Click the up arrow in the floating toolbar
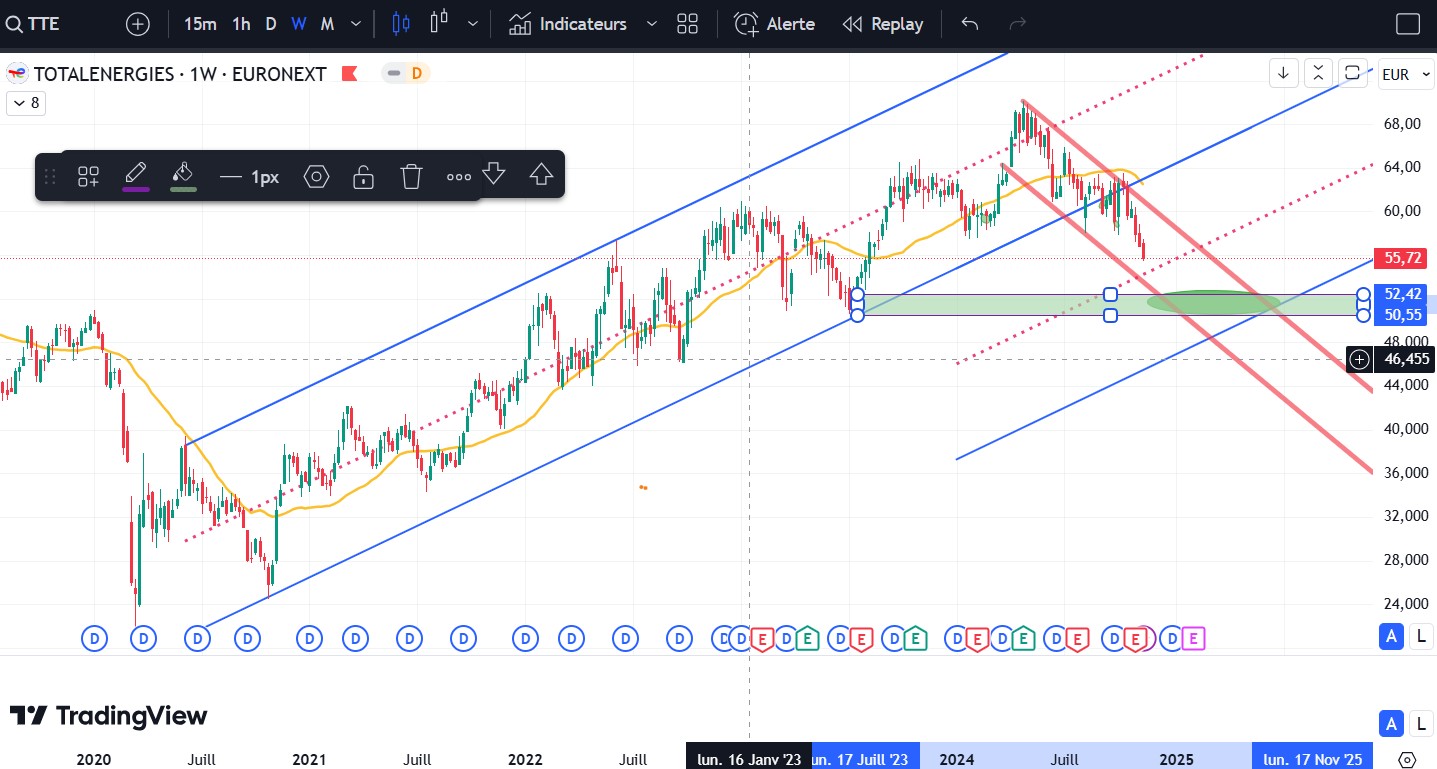 pos(541,174)
